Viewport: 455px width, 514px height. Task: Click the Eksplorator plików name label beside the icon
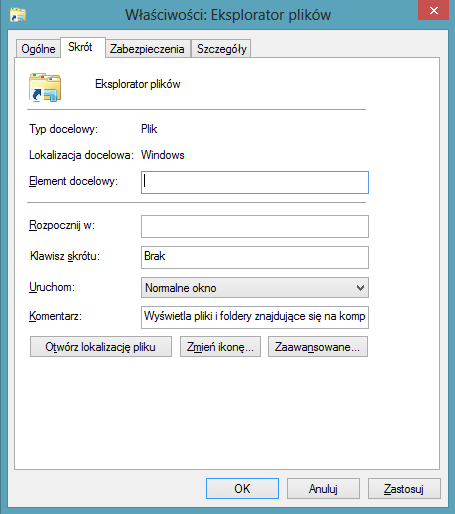pos(138,84)
